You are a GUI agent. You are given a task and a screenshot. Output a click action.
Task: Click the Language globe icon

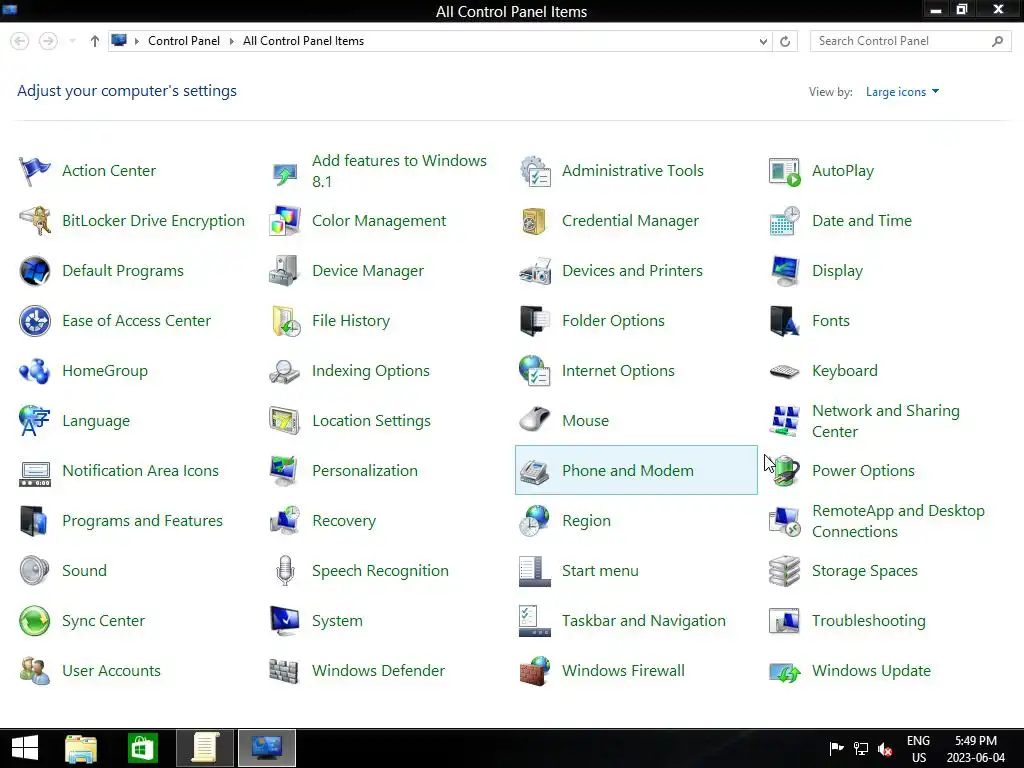35,421
